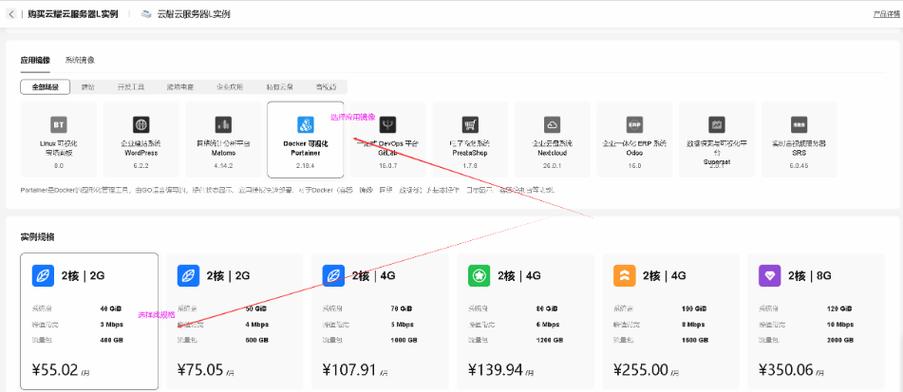Click the Portainer 2.18.4 version text
This screenshot has width=903, height=392.
pos(306,165)
